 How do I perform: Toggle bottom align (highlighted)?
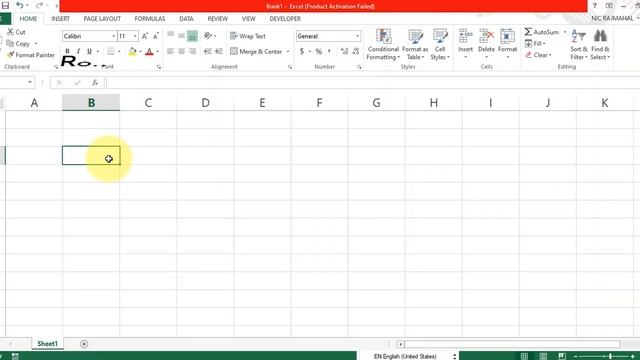[192, 36]
